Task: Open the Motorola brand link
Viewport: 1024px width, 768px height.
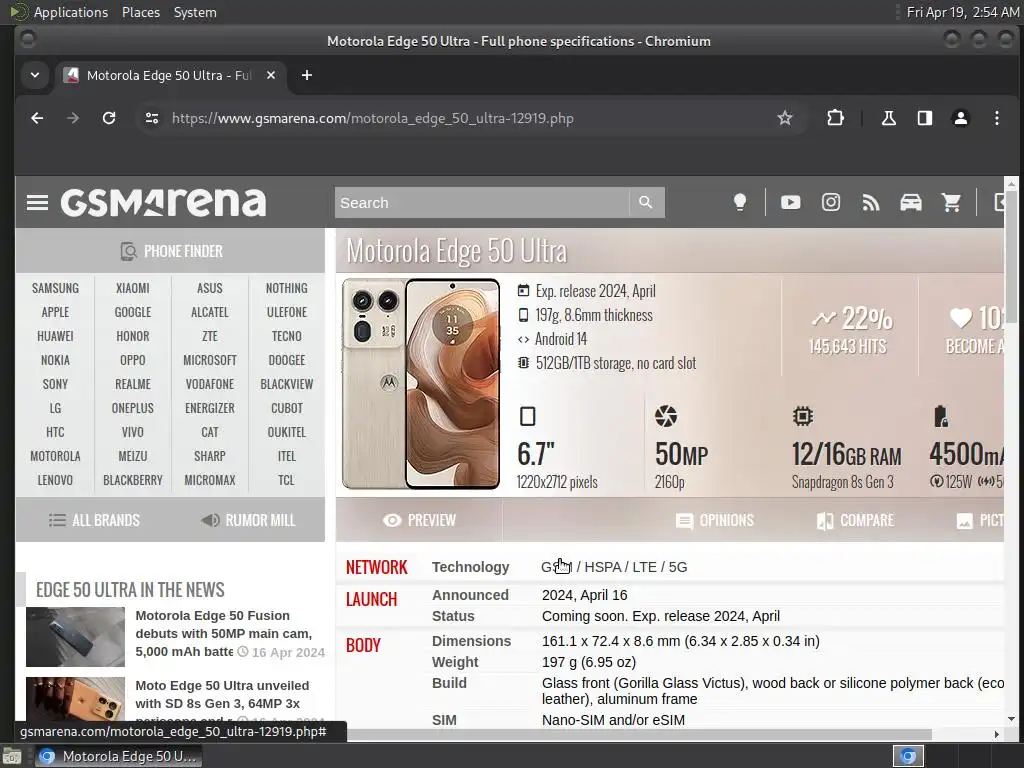Action: point(56,456)
